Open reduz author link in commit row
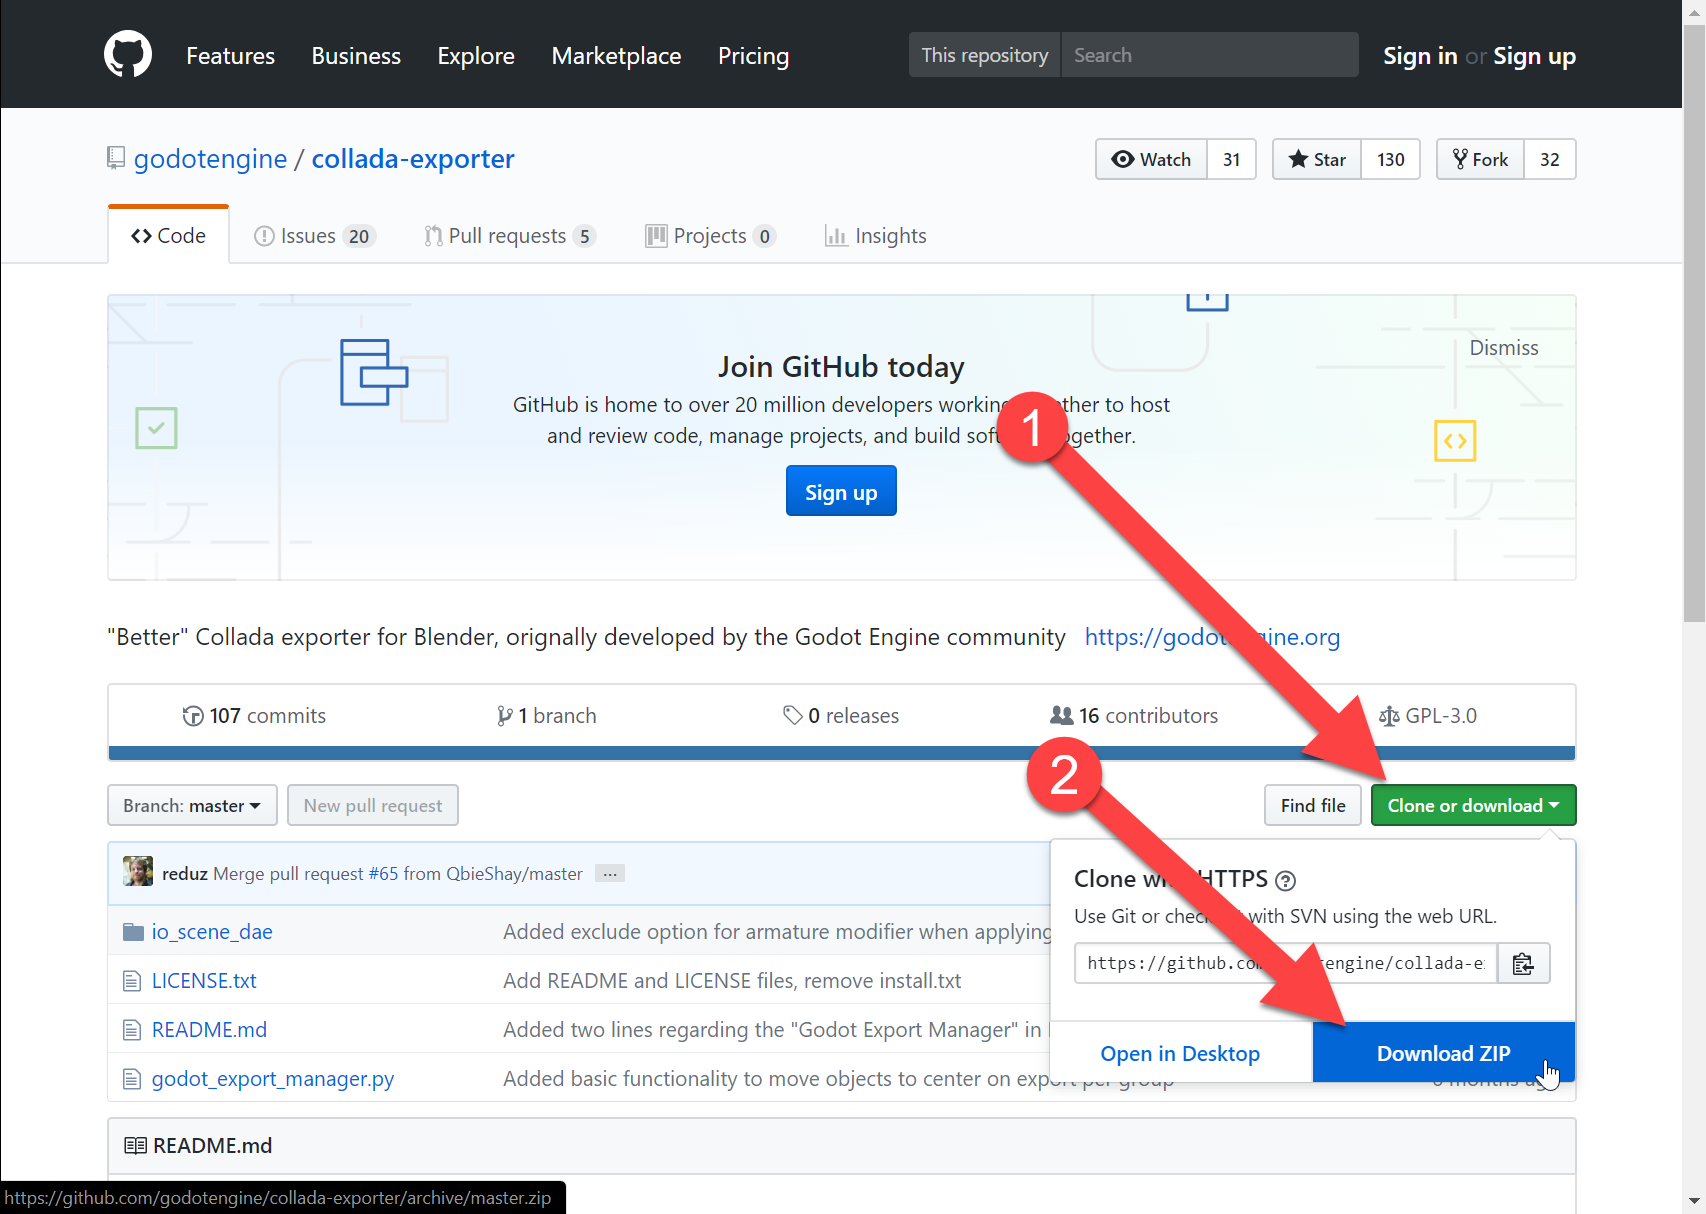The height and width of the screenshot is (1214, 1706). pyautogui.click(x=185, y=874)
